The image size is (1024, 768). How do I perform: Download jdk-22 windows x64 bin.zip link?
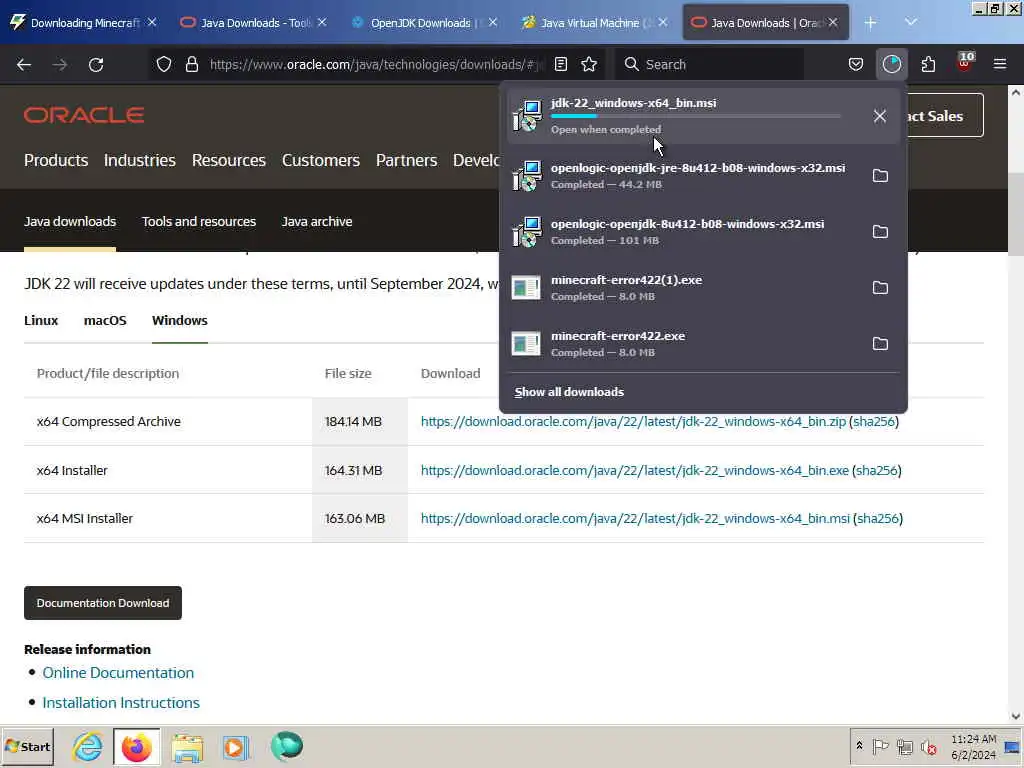coord(633,422)
